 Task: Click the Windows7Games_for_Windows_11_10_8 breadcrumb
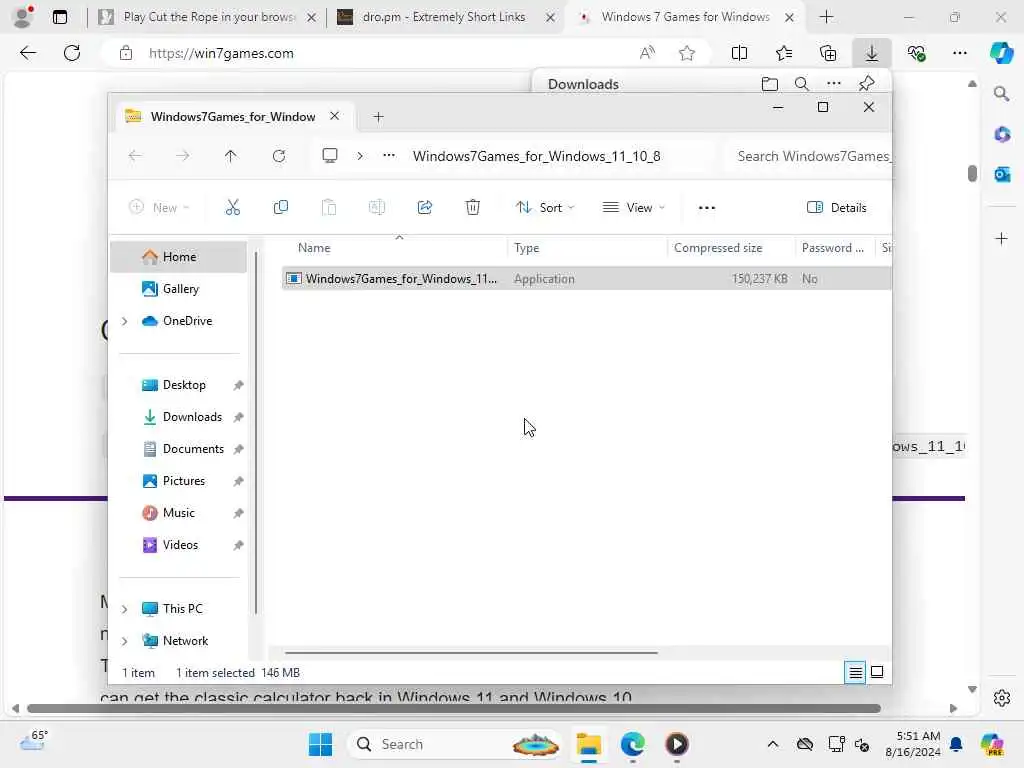[537, 156]
